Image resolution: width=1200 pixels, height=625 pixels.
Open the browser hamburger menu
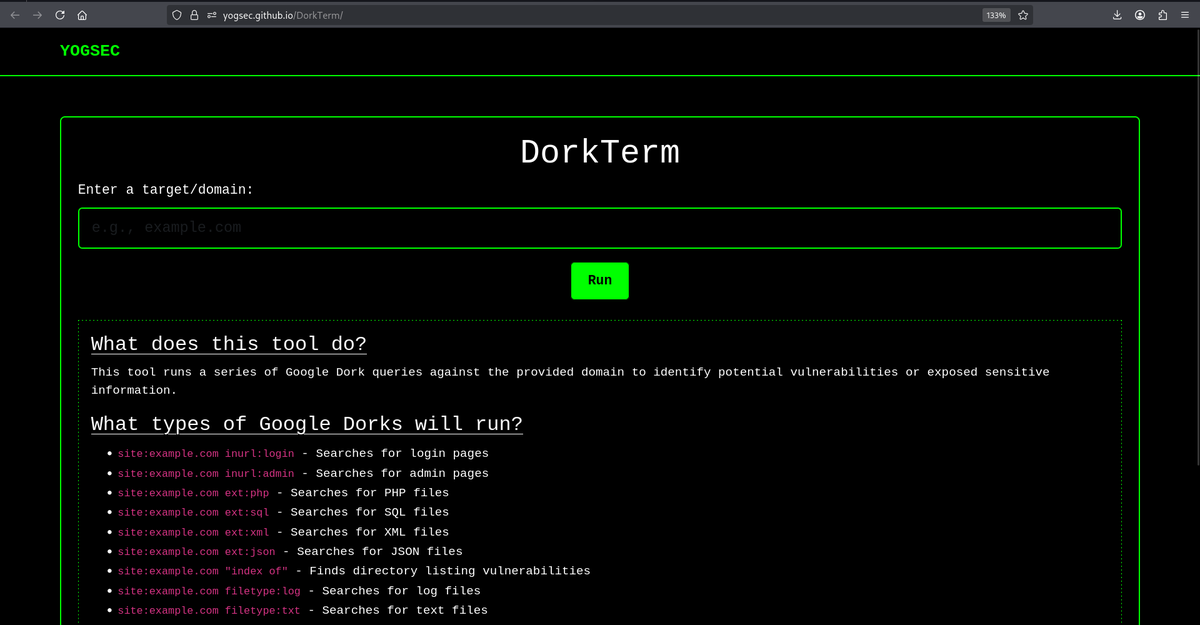click(1185, 15)
